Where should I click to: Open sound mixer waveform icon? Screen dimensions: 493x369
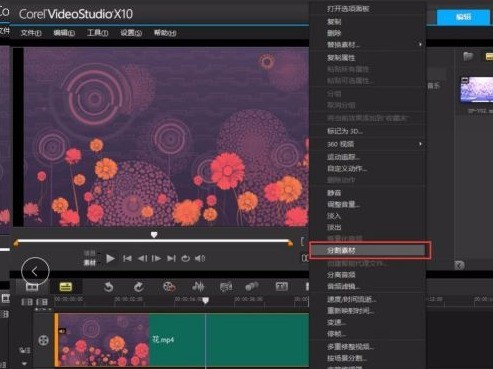pyautogui.click(x=198, y=287)
